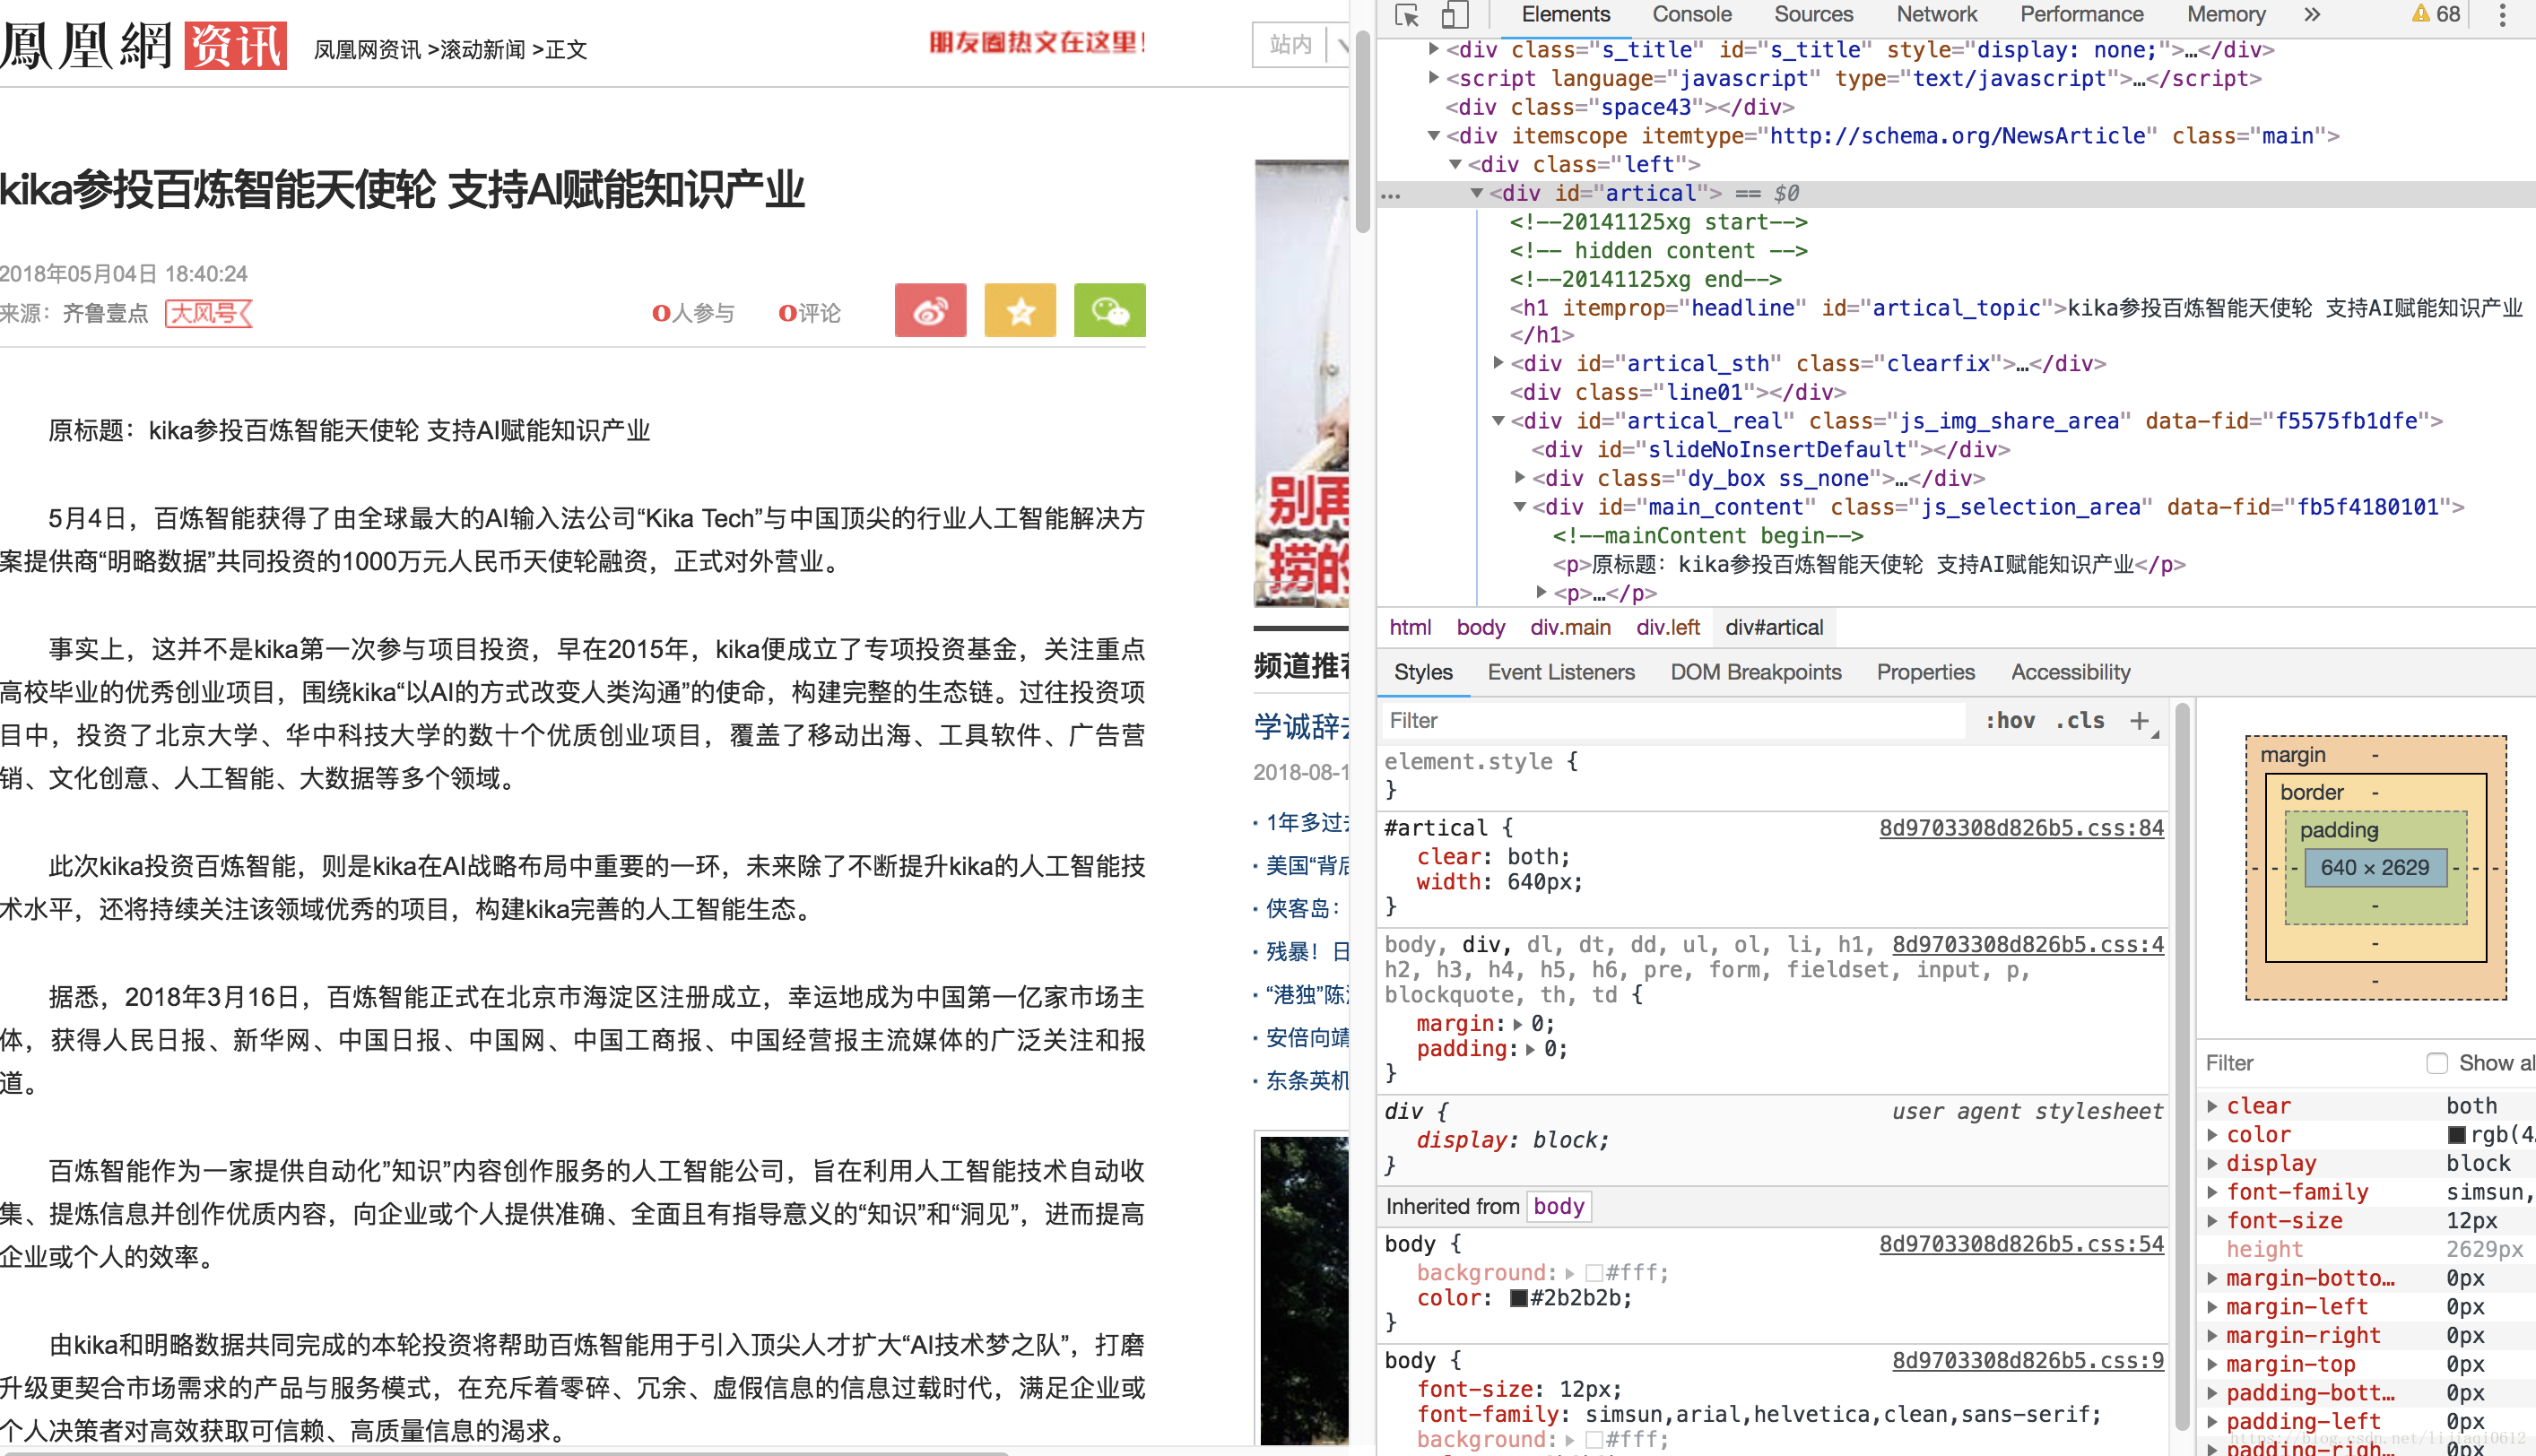Select the Styles pane tab
Image resolution: width=2536 pixels, height=1456 pixels.
(1422, 672)
